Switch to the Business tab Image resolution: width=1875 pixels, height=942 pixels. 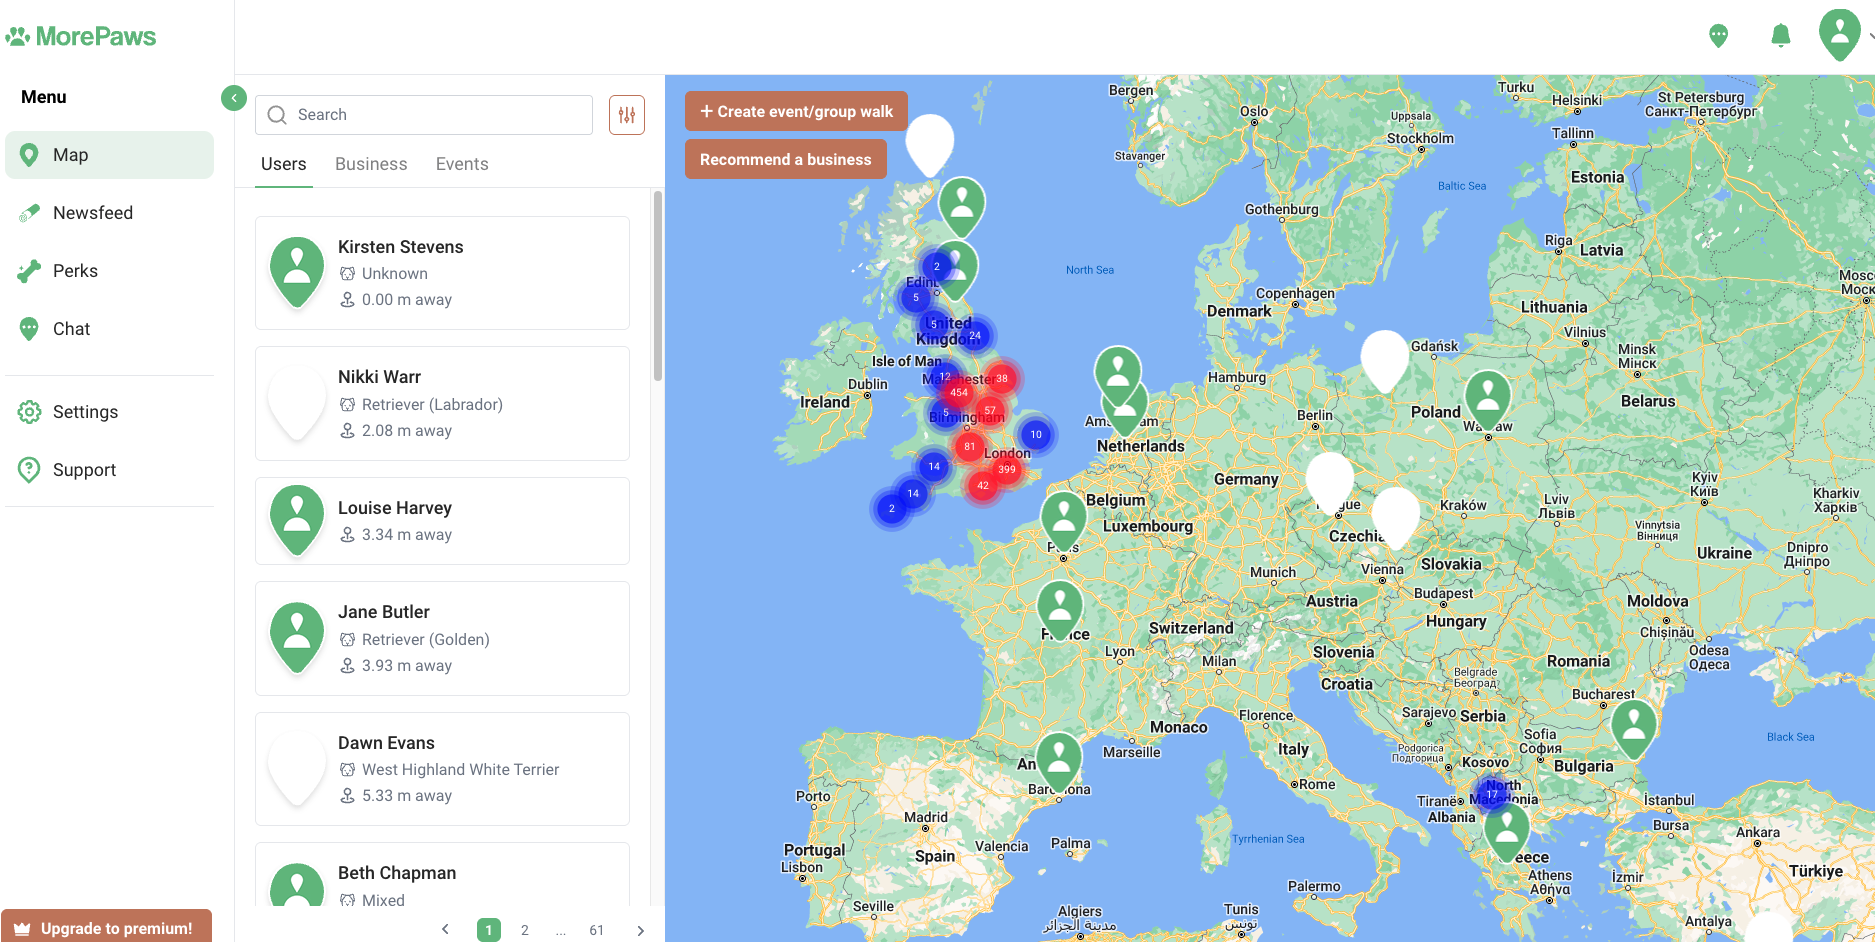tap(371, 164)
